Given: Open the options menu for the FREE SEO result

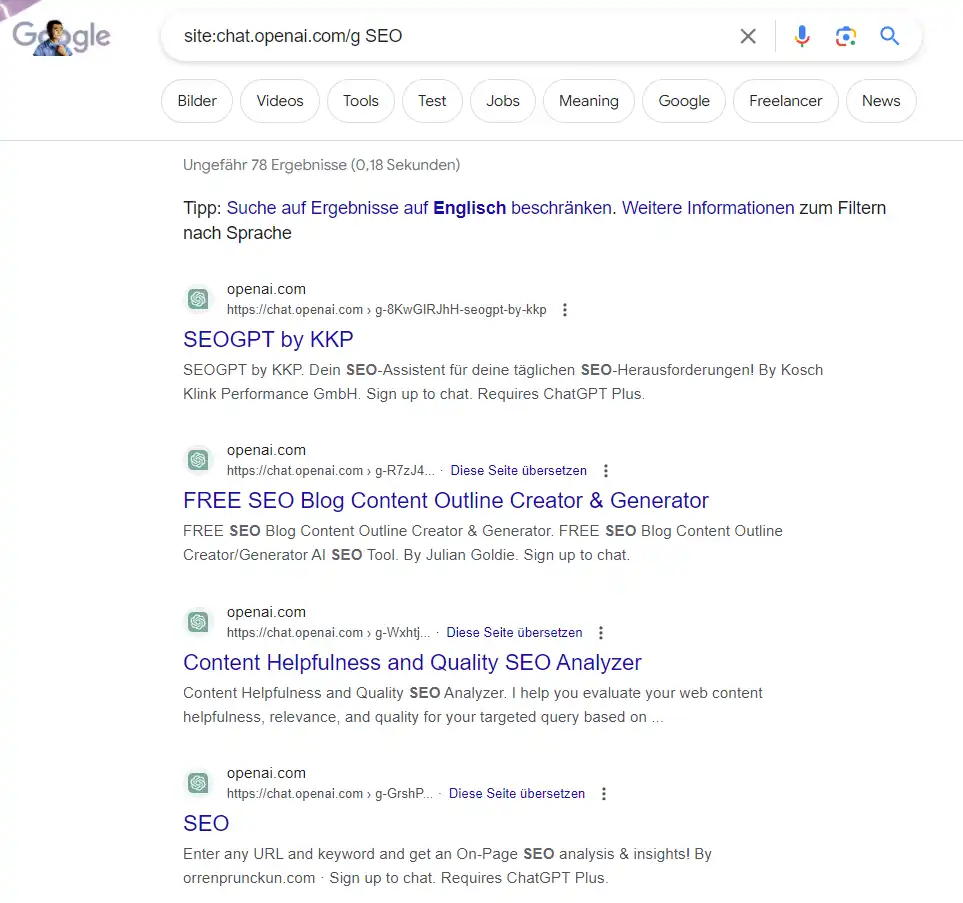Looking at the screenshot, I should point(606,470).
